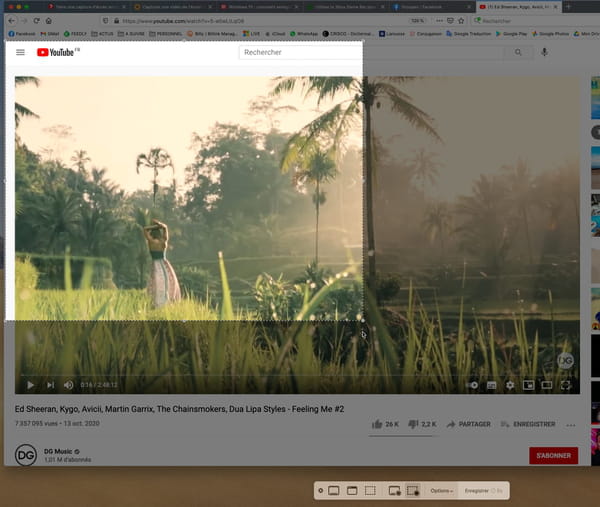Viewport: 600px width, 507px height.
Task: Open DG Music channel avatar
Action: [26, 455]
